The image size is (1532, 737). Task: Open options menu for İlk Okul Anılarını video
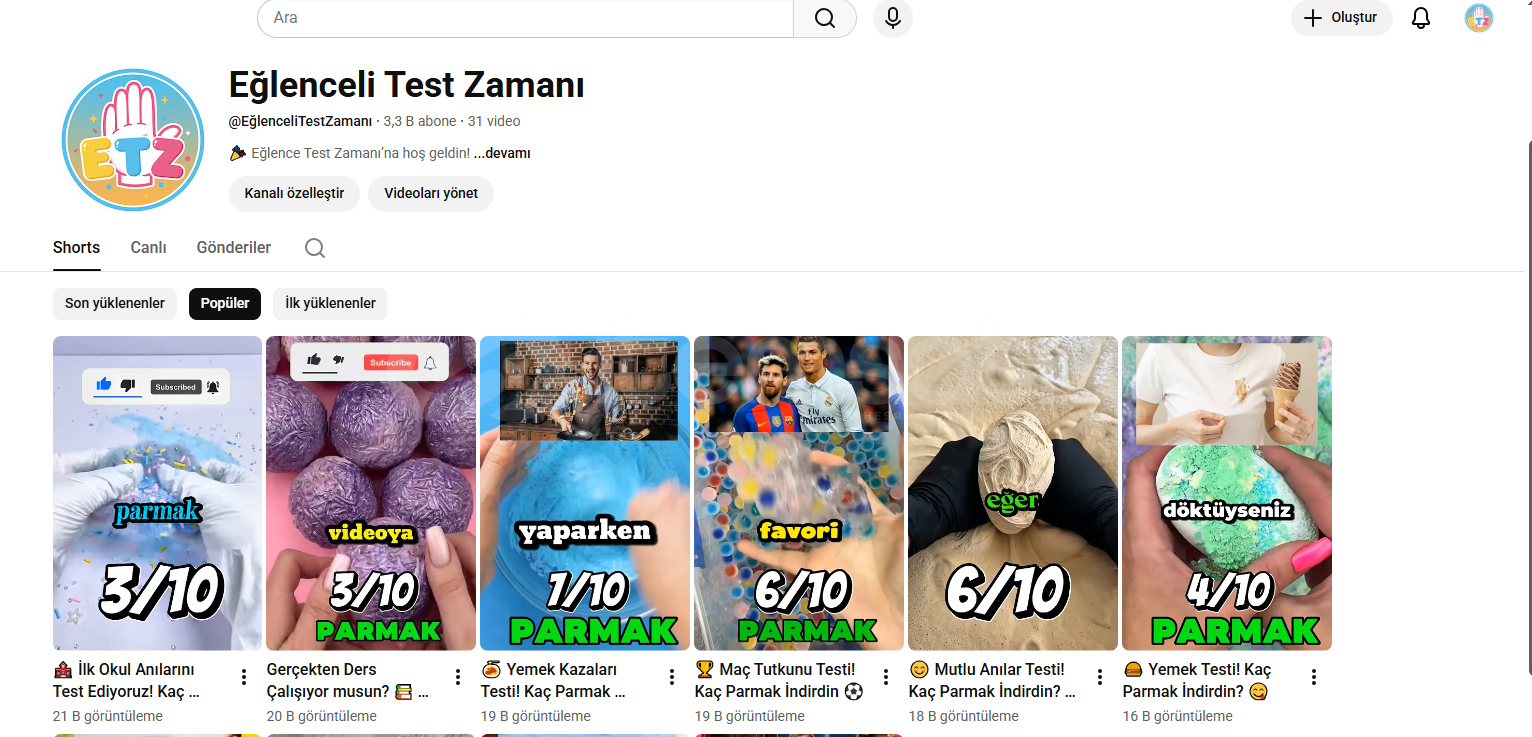point(244,677)
